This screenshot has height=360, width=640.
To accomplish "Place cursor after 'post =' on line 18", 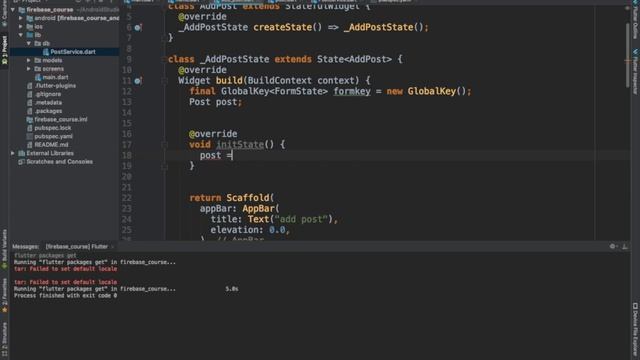I will coord(232,156).
